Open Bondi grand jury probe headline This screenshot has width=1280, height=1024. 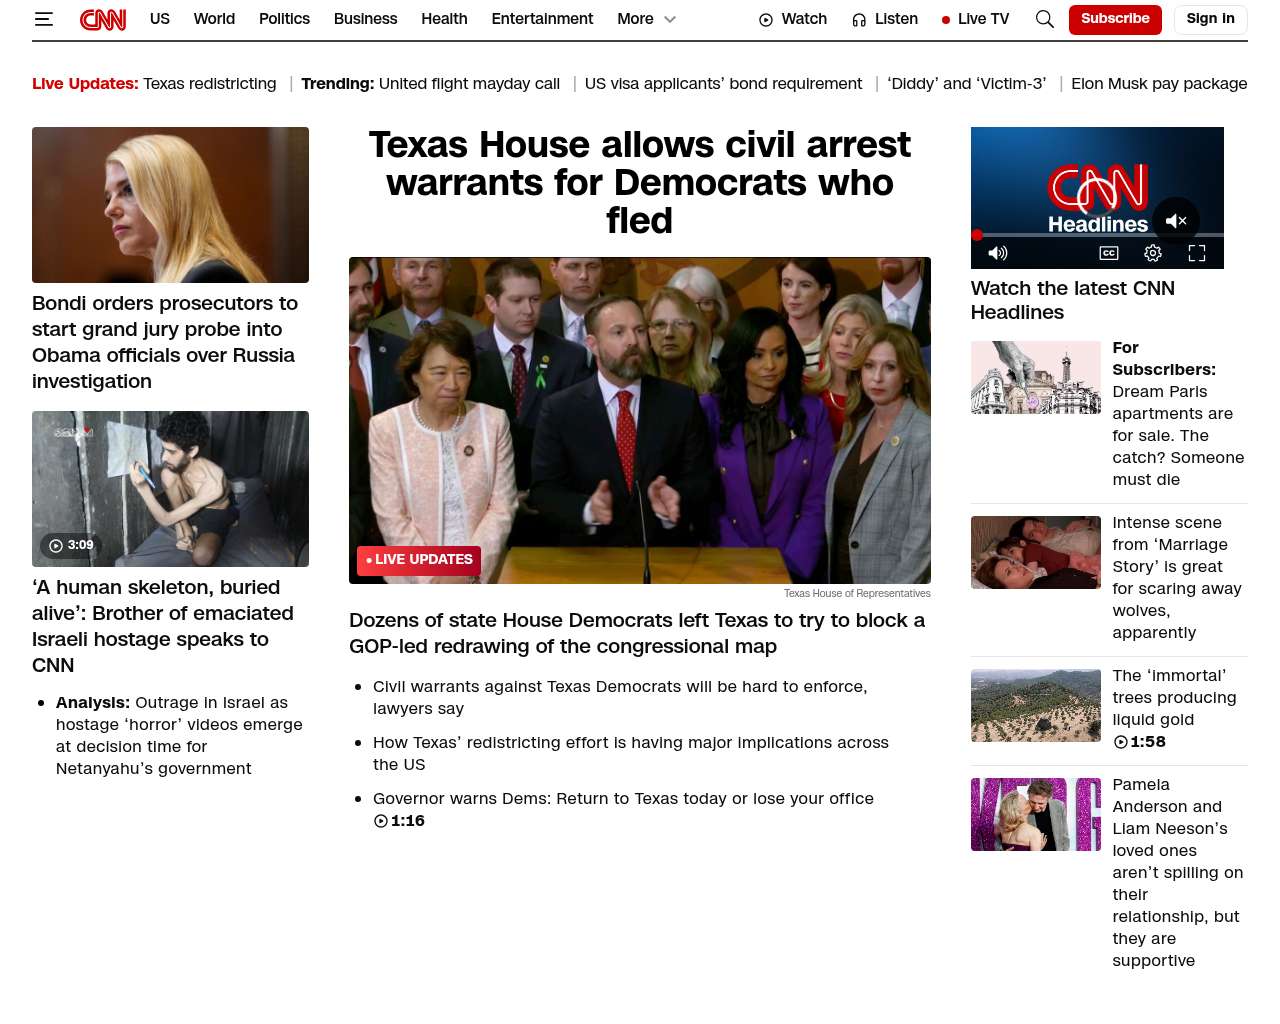pyautogui.click(x=165, y=342)
